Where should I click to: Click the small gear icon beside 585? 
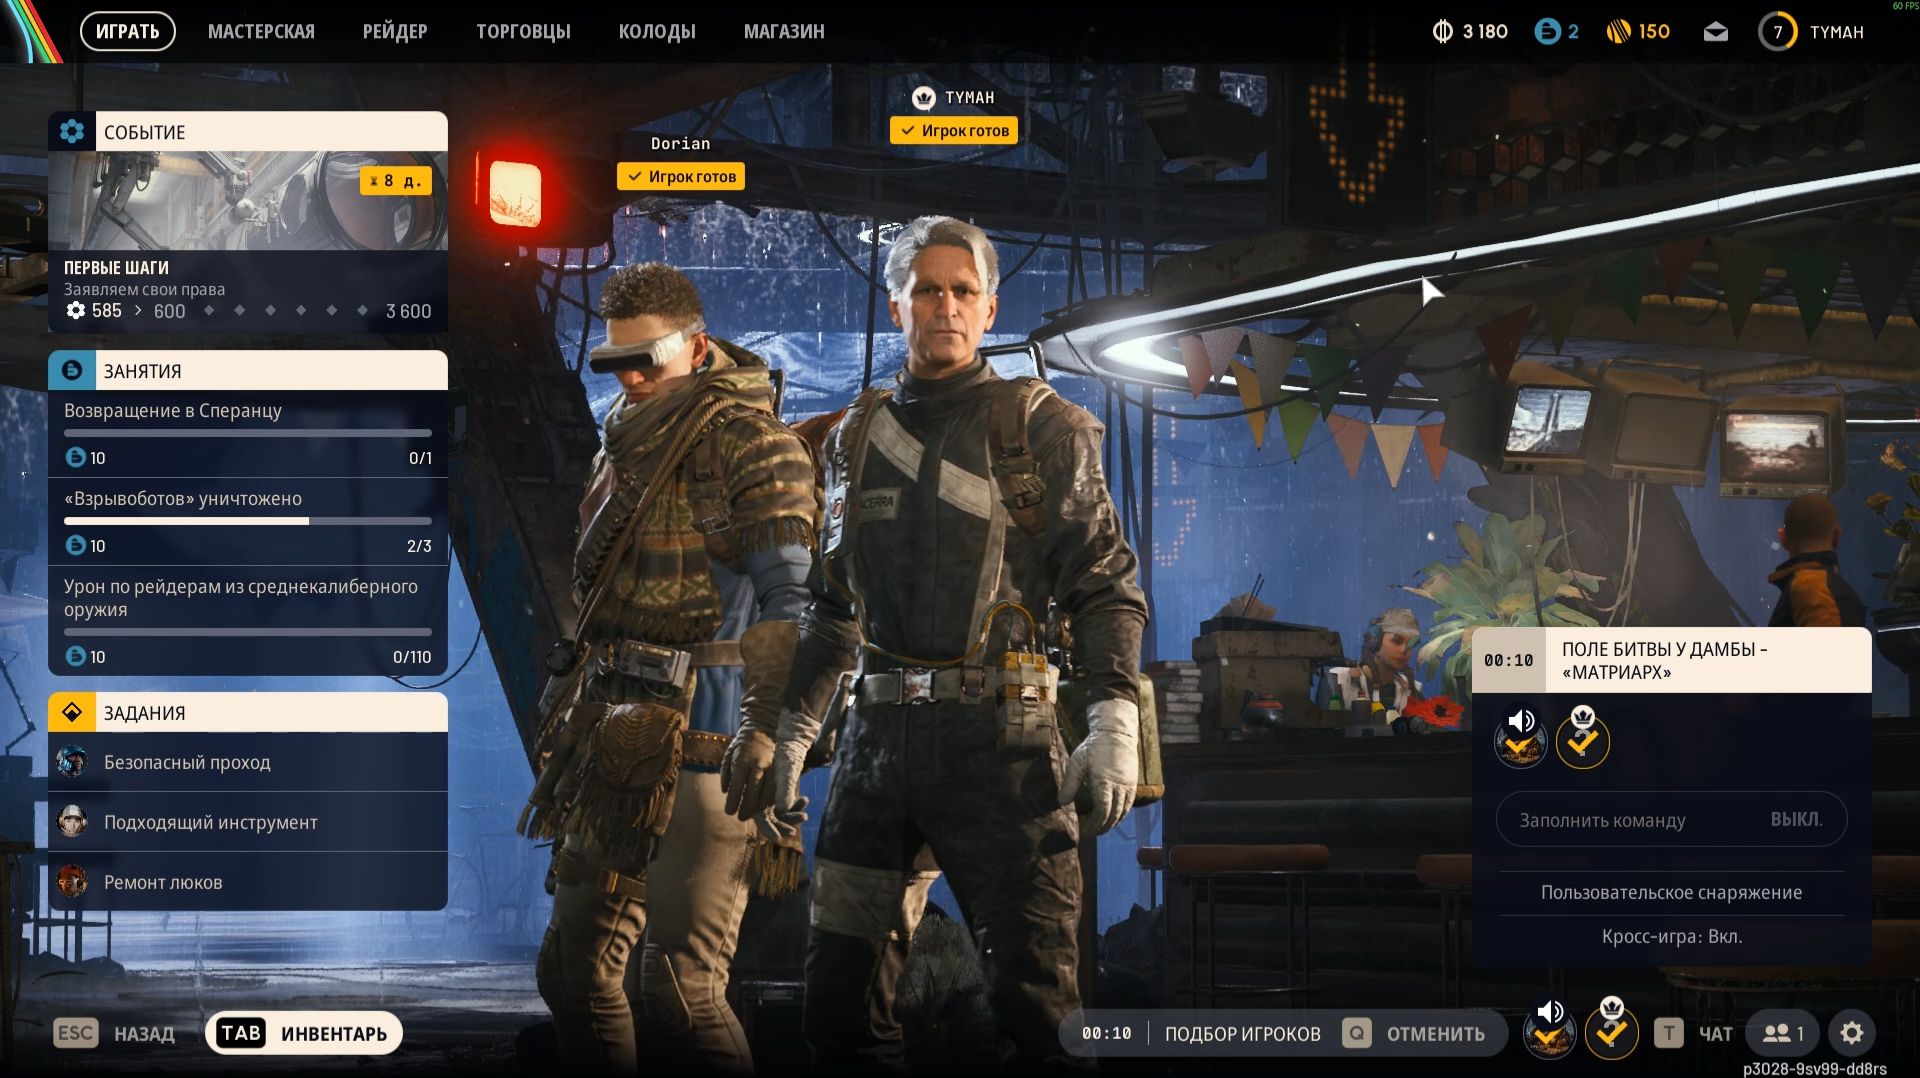75,310
